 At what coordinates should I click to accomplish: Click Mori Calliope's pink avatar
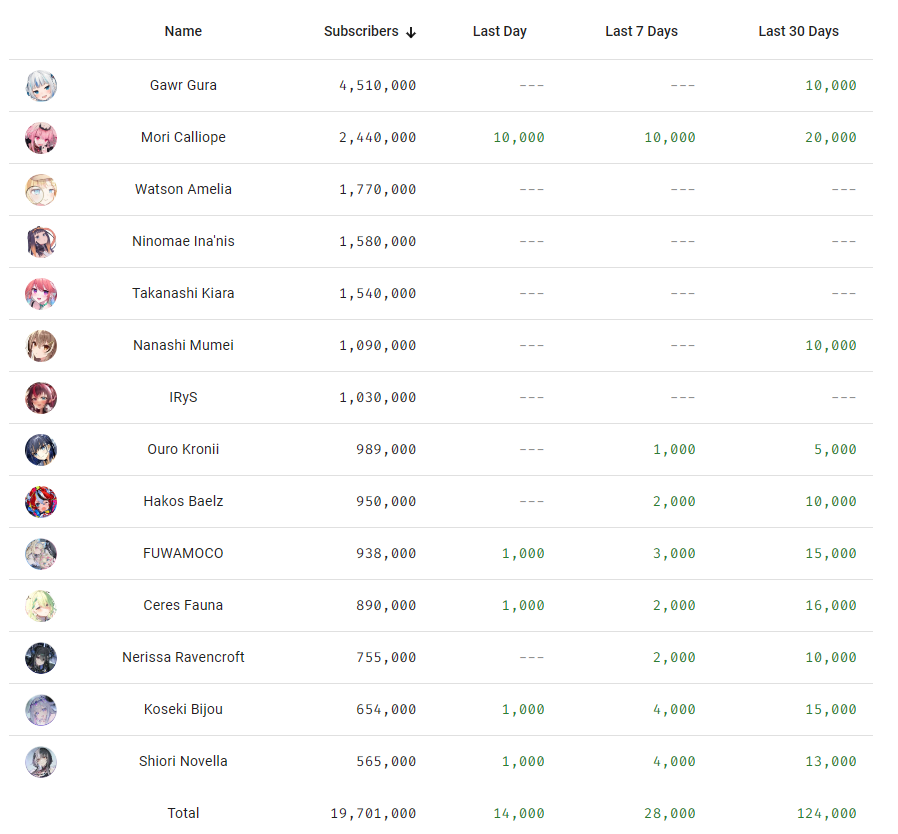(x=41, y=138)
